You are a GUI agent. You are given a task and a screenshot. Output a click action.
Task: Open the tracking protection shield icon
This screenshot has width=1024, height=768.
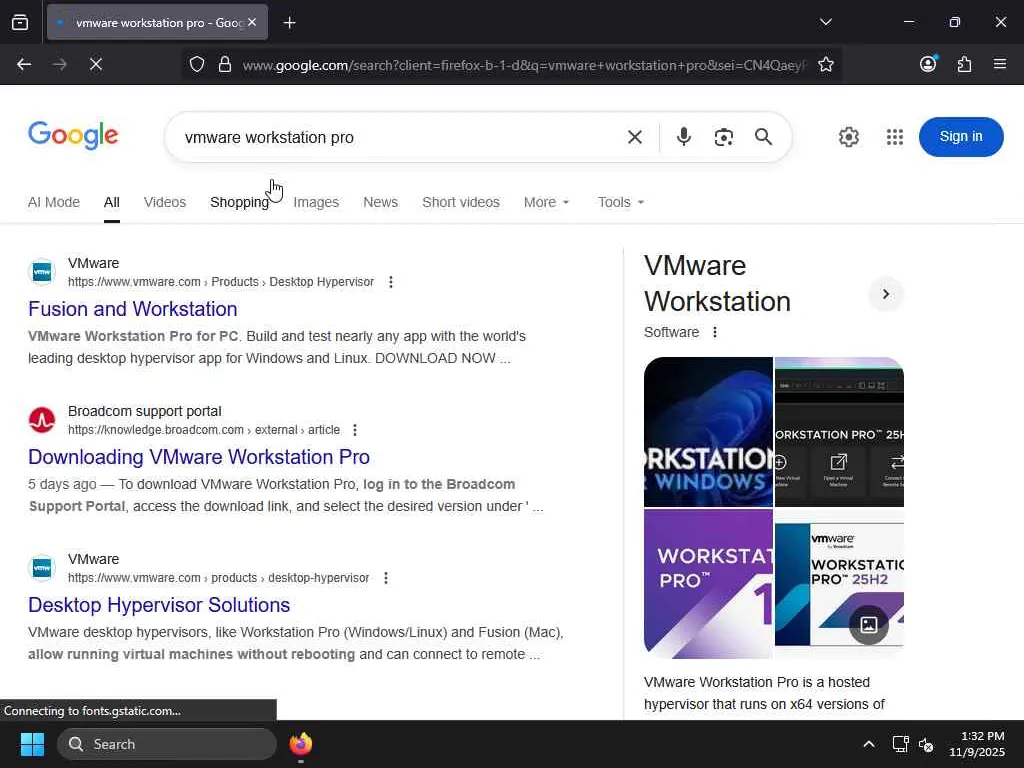(x=197, y=64)
